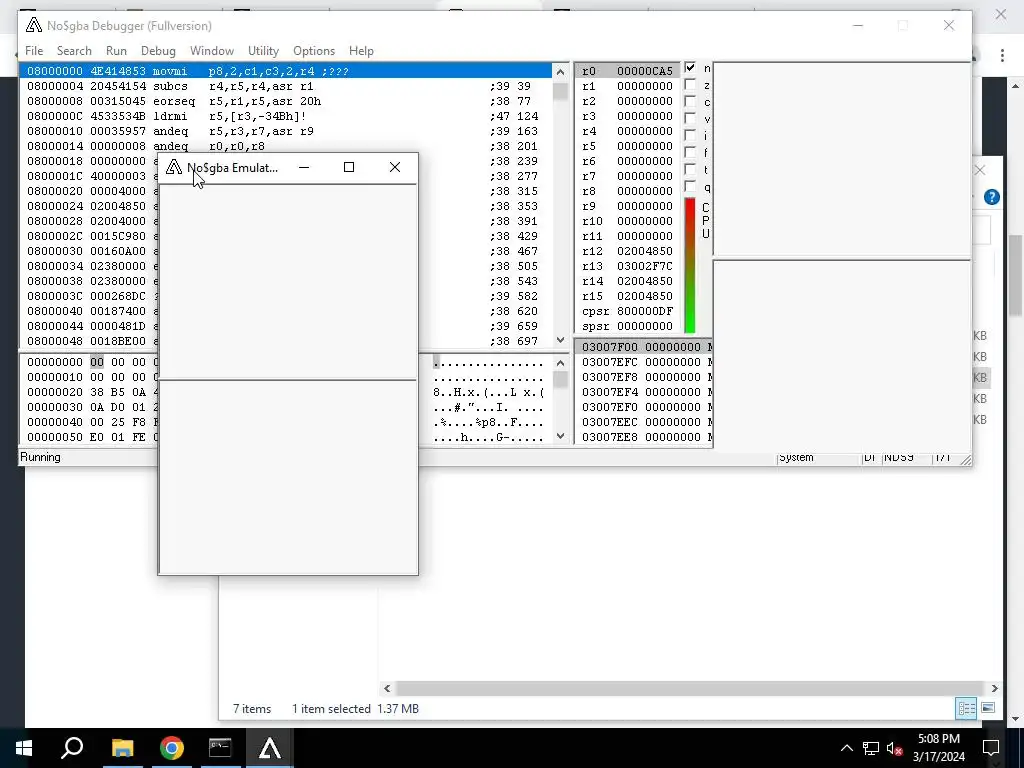The image size is (1024, 768).
Task: Click File Explorer help question icon
Action: point(991,197)
